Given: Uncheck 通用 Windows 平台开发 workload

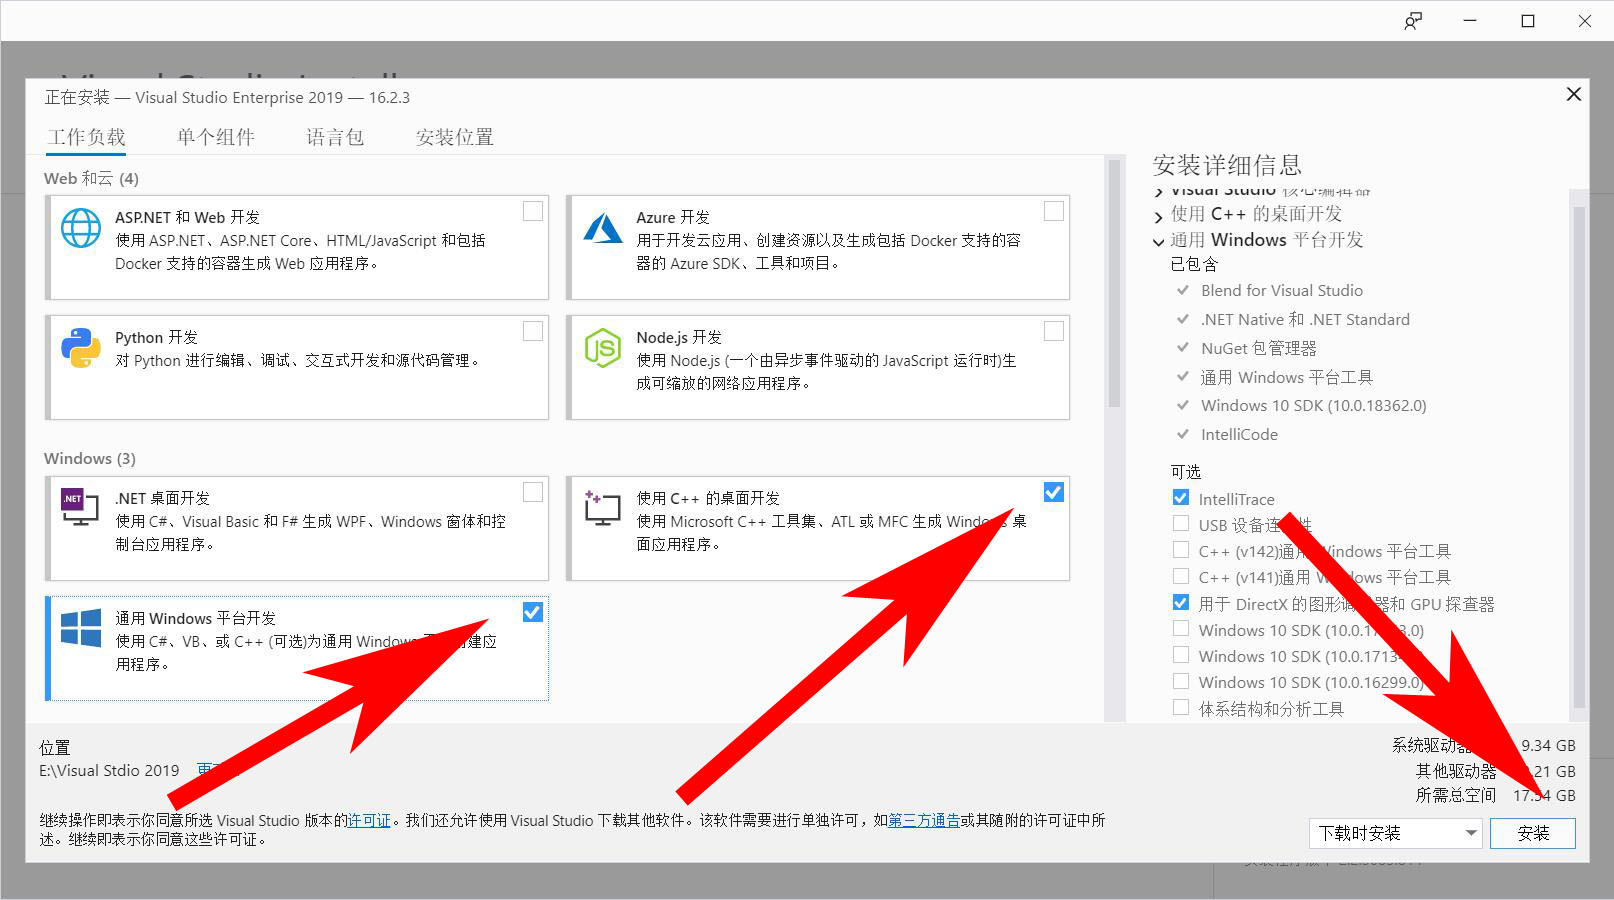Looking at the screenshot, I should (533, 612).
